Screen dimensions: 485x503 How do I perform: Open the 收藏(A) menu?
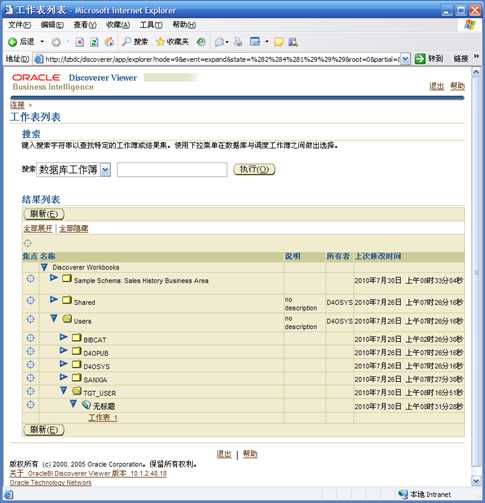(x=118, y=25)
